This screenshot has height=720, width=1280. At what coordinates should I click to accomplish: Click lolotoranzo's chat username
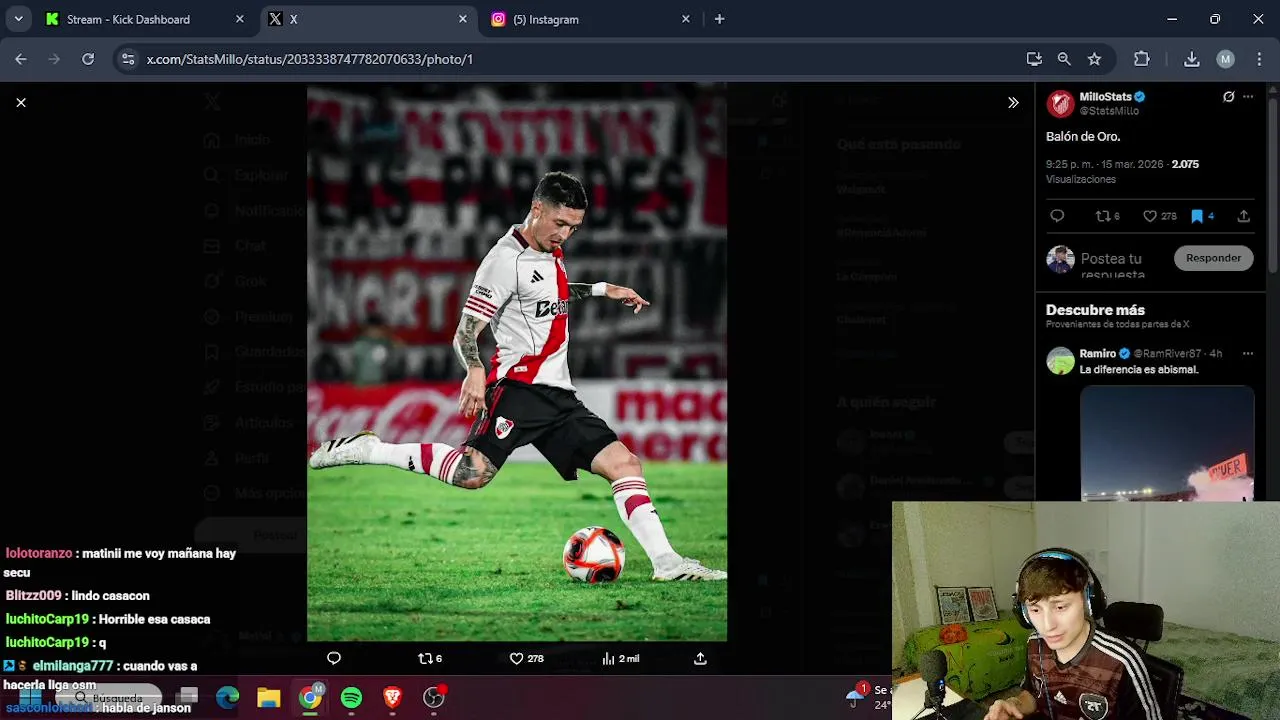click(x=39, y=553)
